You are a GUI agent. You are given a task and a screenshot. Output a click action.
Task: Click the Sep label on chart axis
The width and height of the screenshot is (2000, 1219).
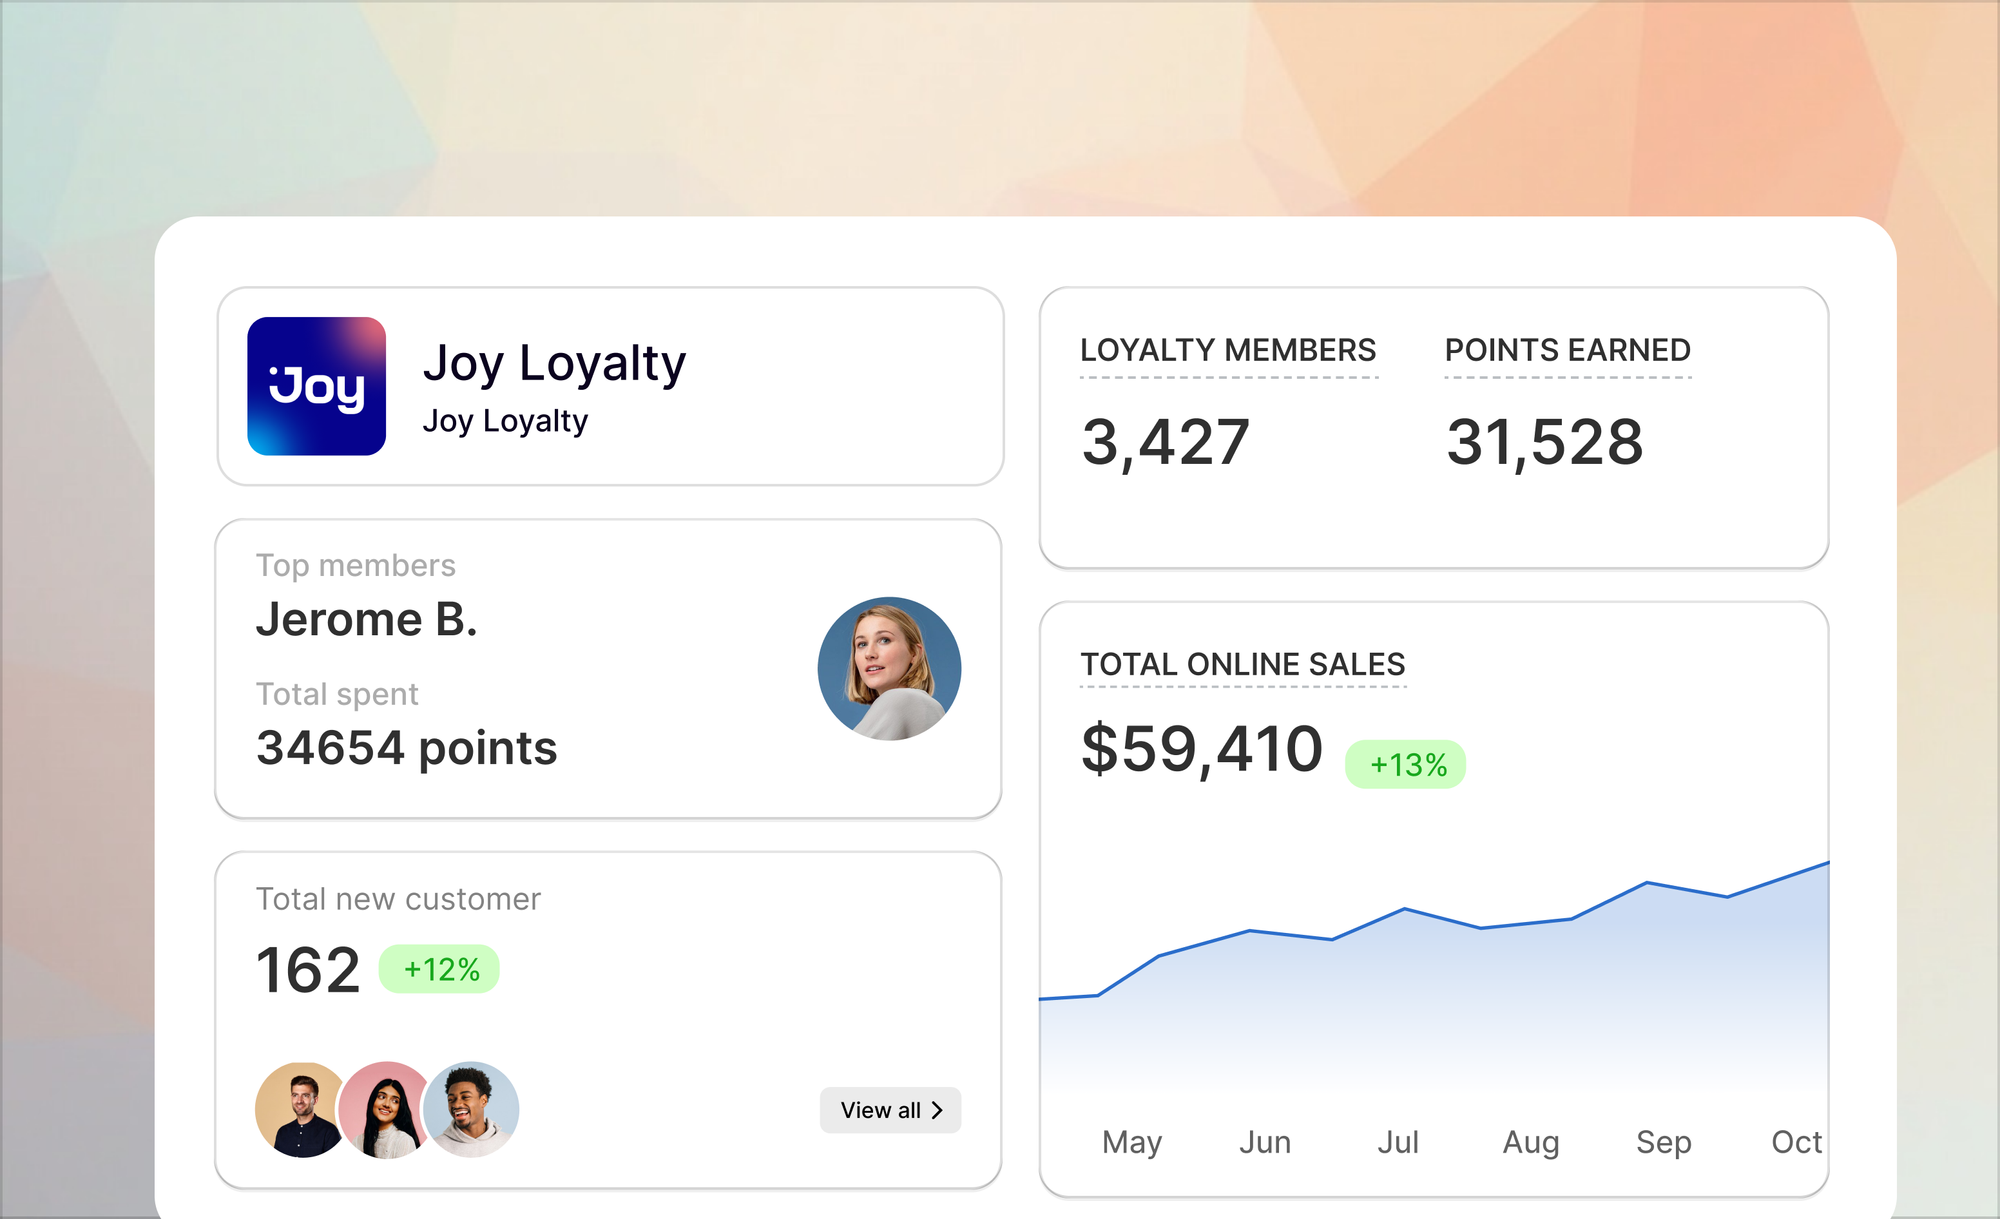pyautogui.click(x=1663, y=1142)
